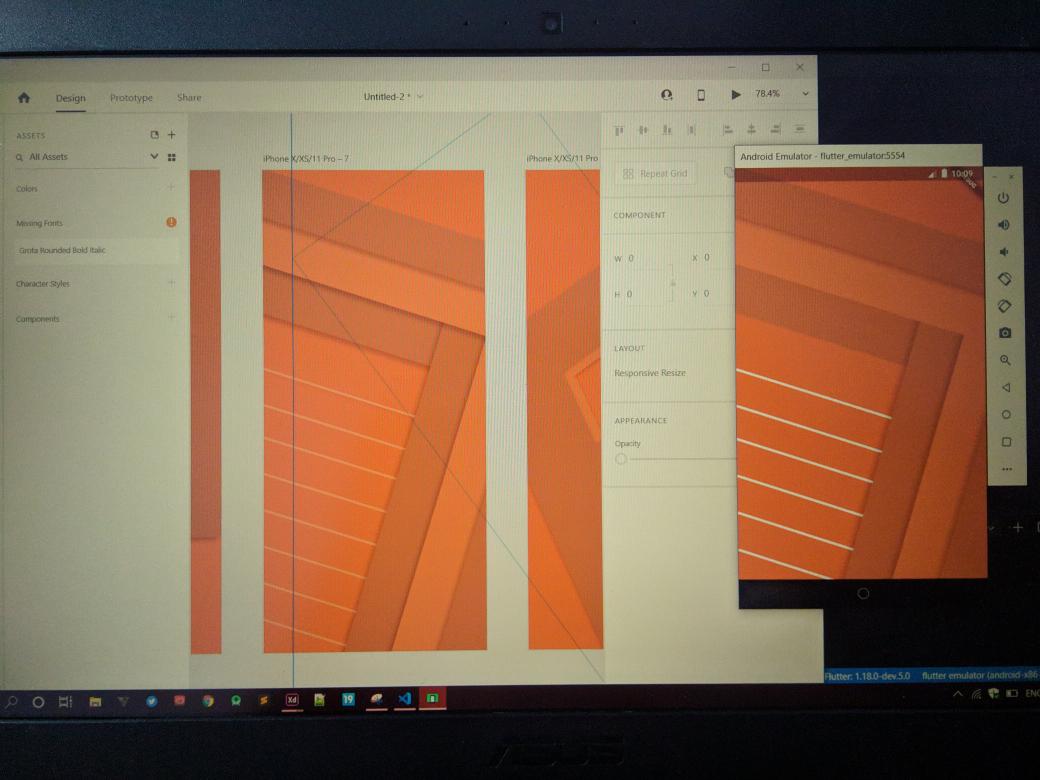The image size is (1040, 780).
Task: Activate emulator zoom with the magnifier icon
Action: (1006, 360)
